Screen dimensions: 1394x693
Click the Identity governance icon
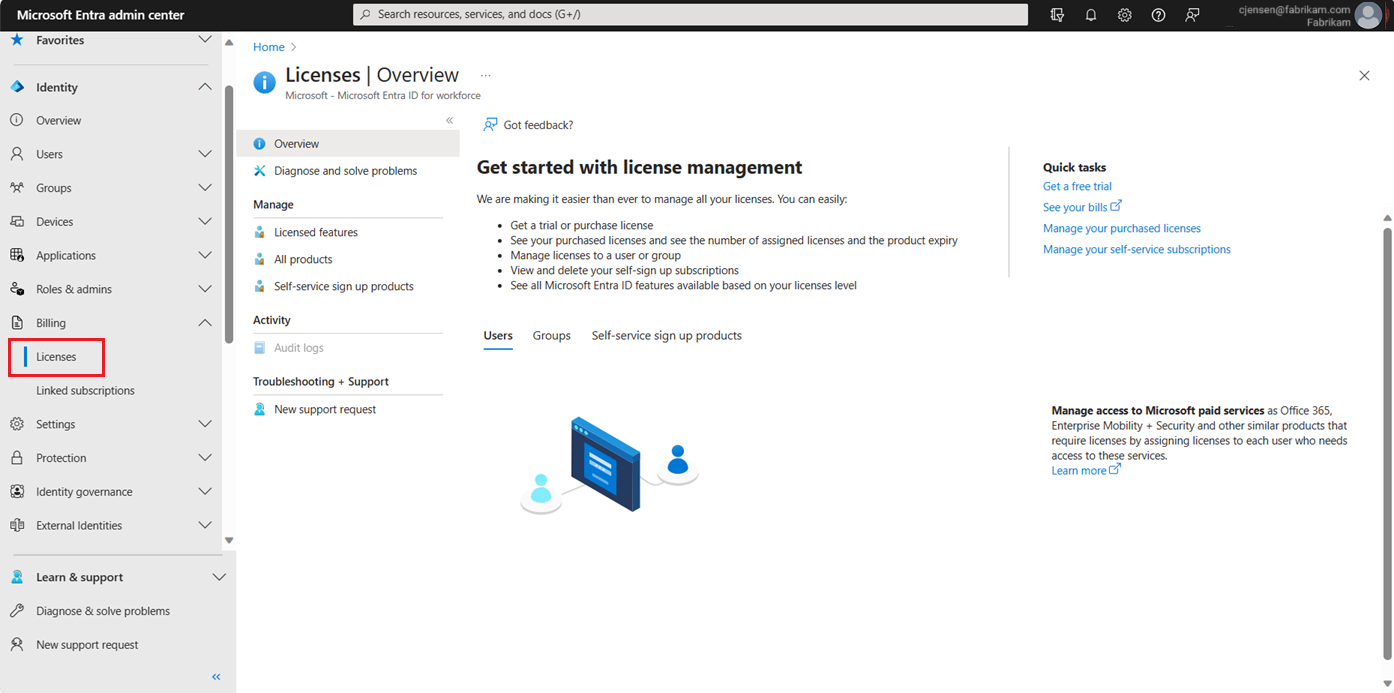click(17, 492)
